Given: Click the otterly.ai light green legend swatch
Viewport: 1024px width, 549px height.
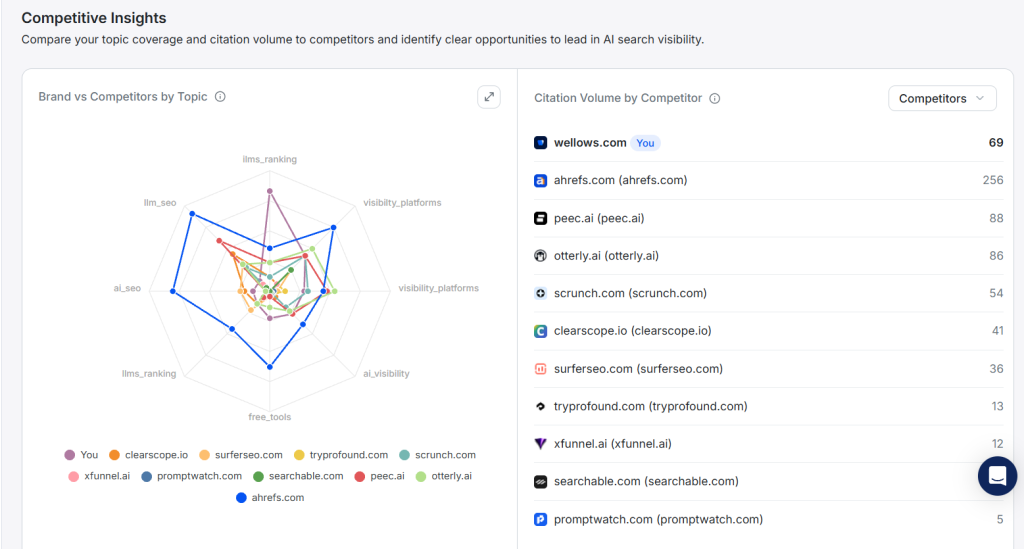Looking at the screenshot, I should (x=420, y=476).
